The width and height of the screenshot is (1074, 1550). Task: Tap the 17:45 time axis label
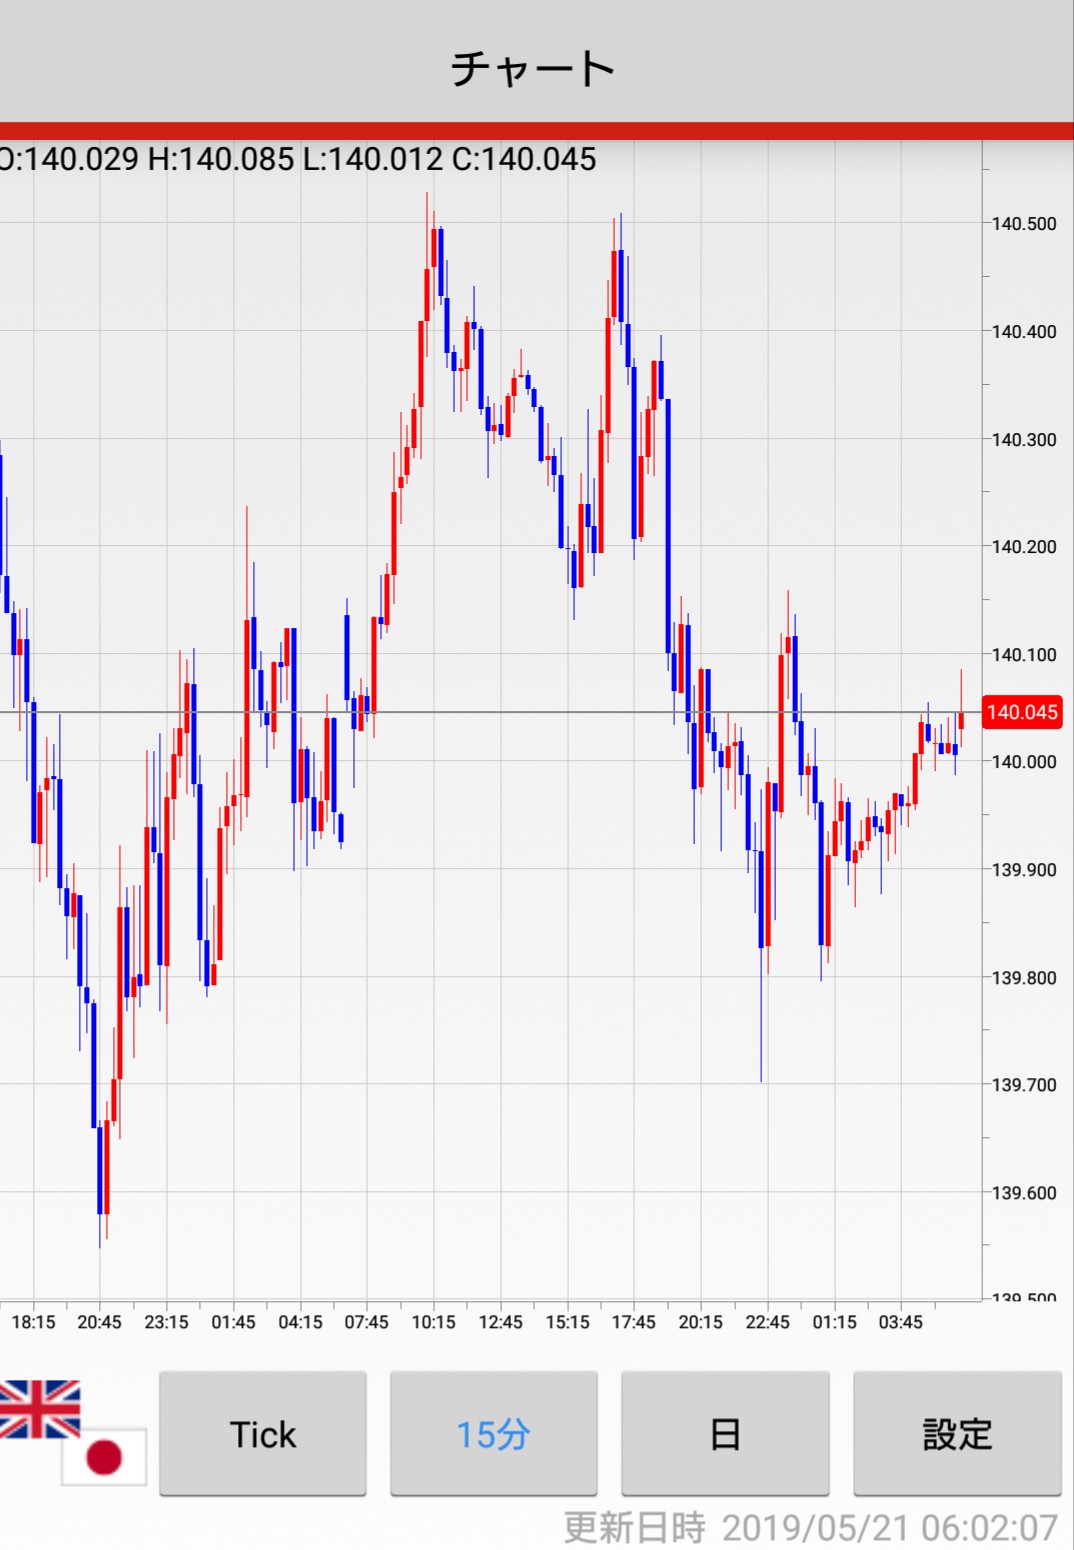click(x=633, y=1322)
